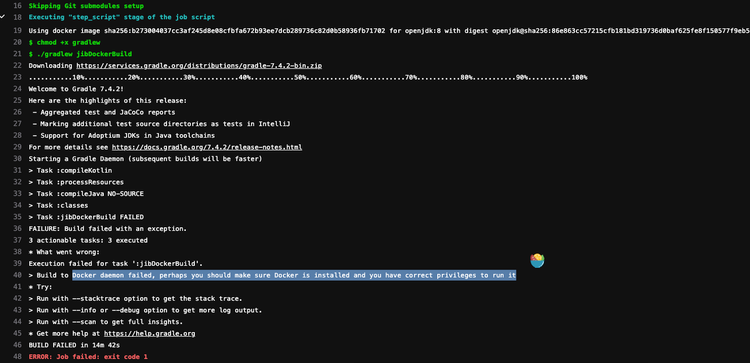Click line number 21 beside ./gradlew jibDockerBuild
The width and height of the screenshot is (750, 363).
pos(18,54)
